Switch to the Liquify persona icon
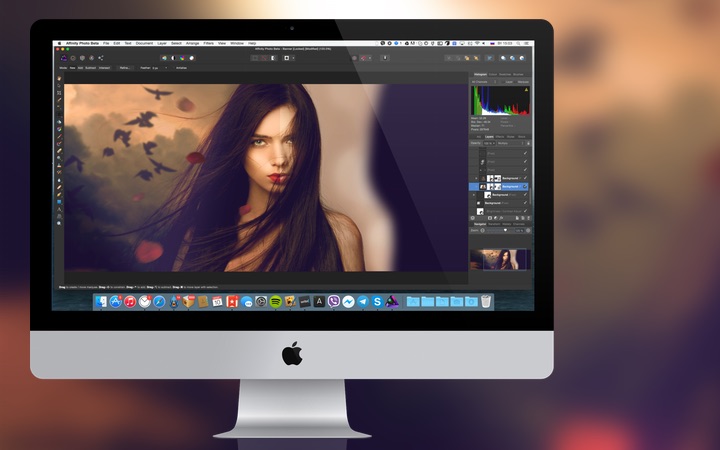Viewport: 720px width, 450px height. [x=73, y=58]
